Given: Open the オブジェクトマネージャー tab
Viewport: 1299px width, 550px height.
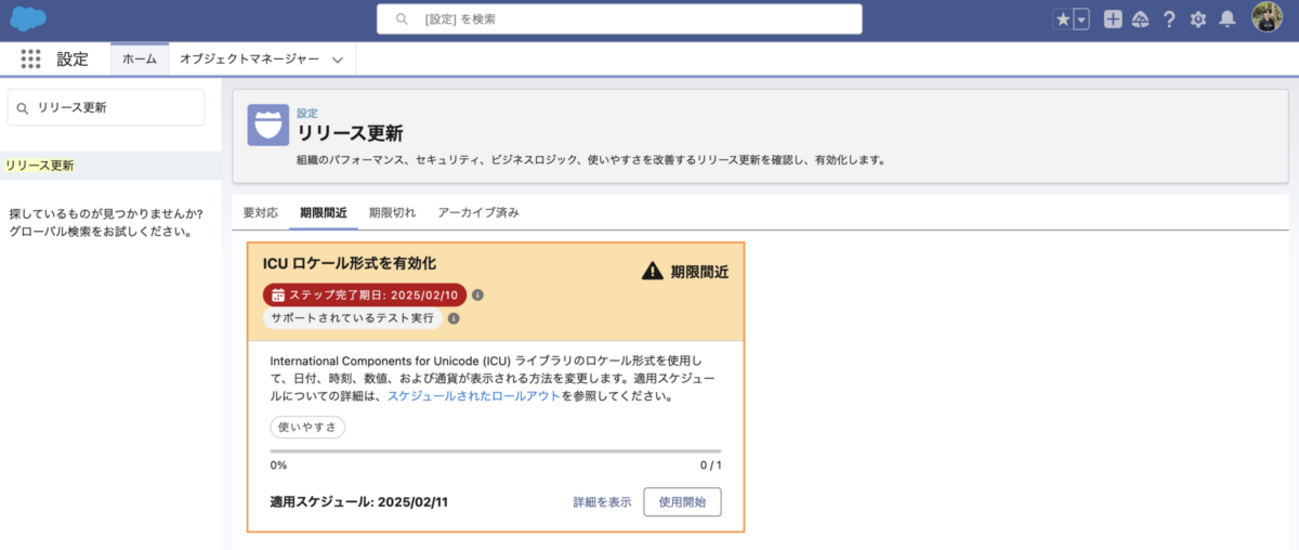Looking at the screenshot, I should [x=249, y=59].
